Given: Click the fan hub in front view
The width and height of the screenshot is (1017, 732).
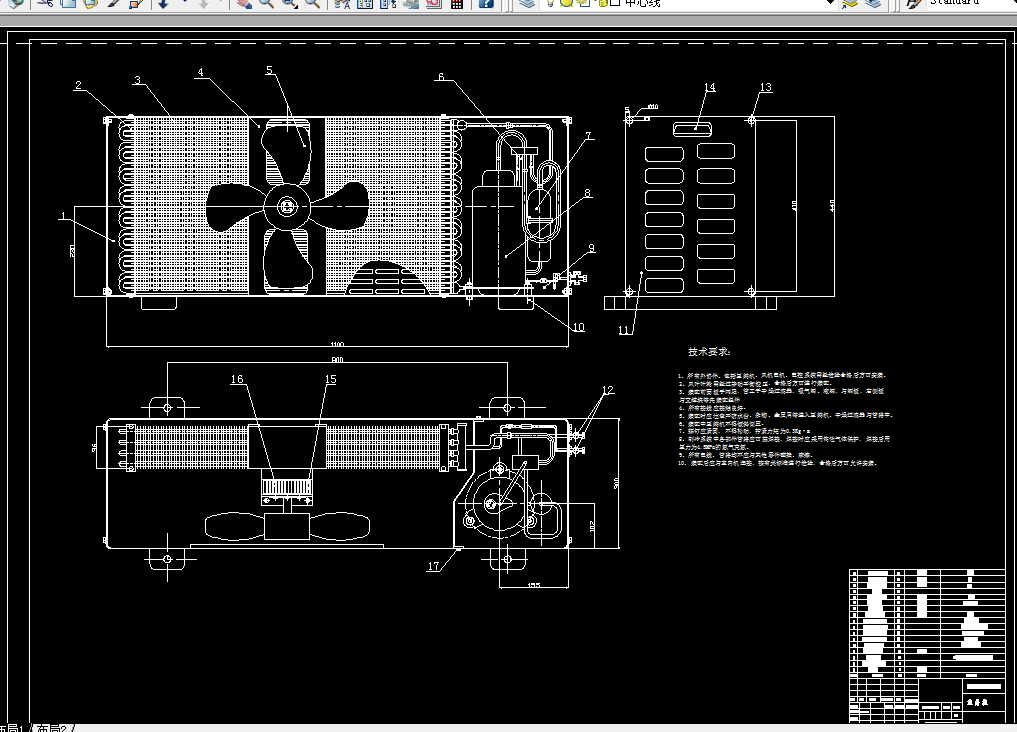Looking at the screenshot, I should pos(287,207).
